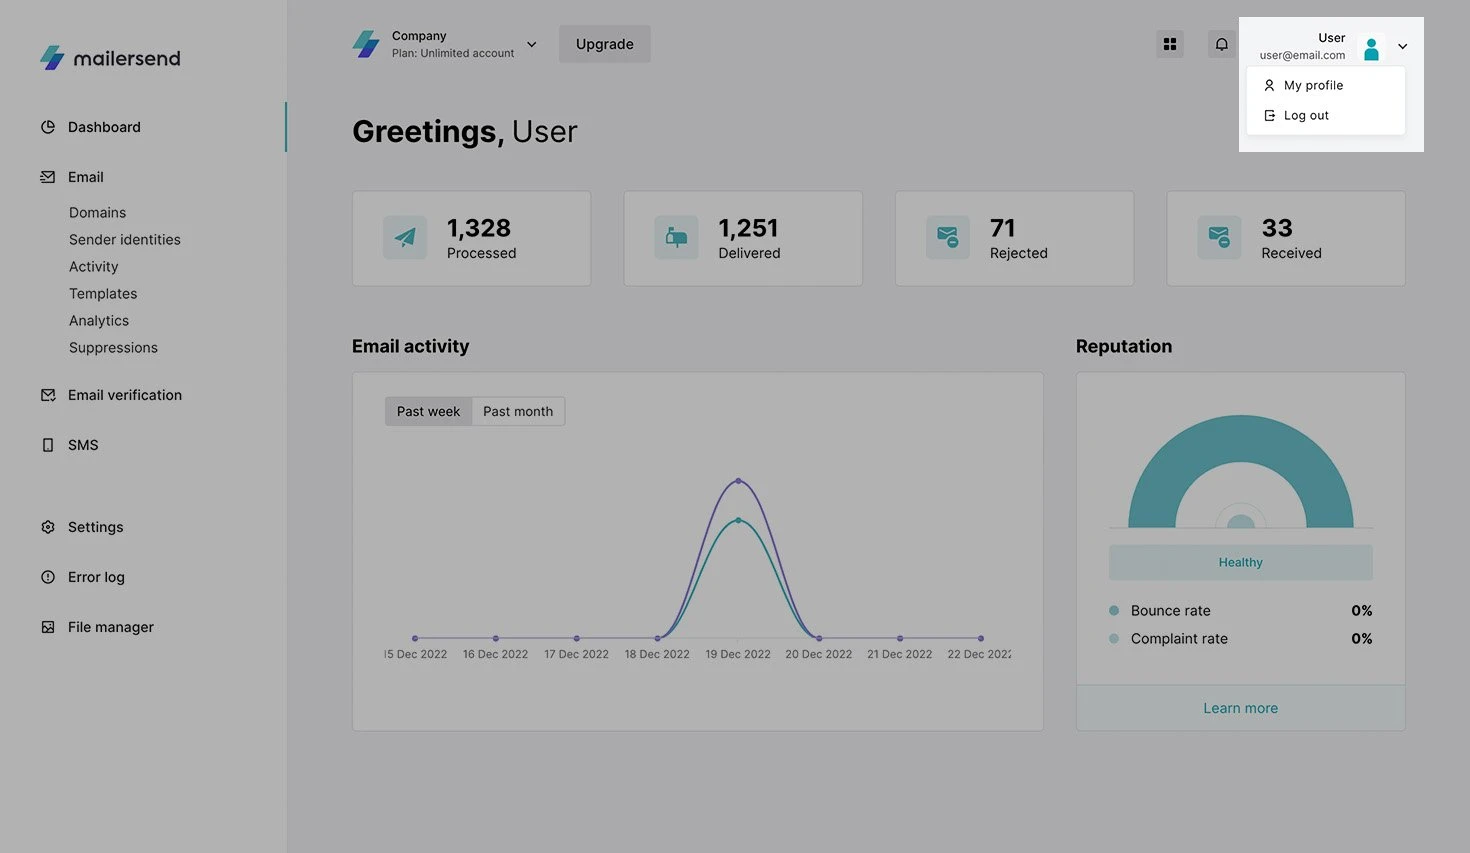Click the Delivered mailbox icon
This screenshot has height=853, width=1470.
point(676,238)
